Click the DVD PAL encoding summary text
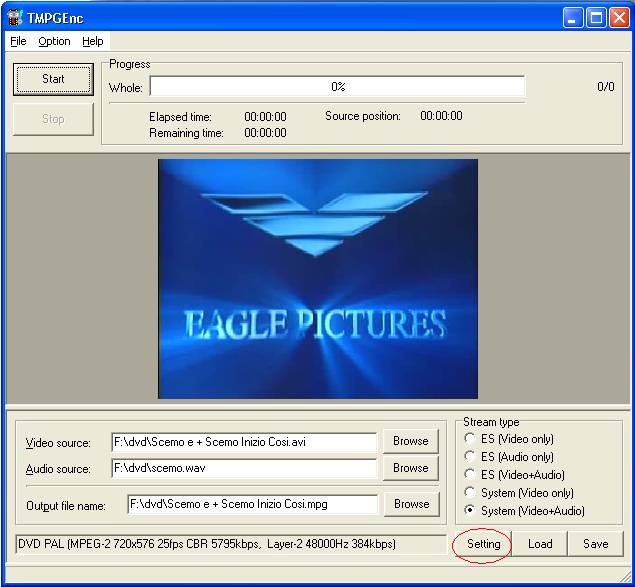 click(207, 544)
